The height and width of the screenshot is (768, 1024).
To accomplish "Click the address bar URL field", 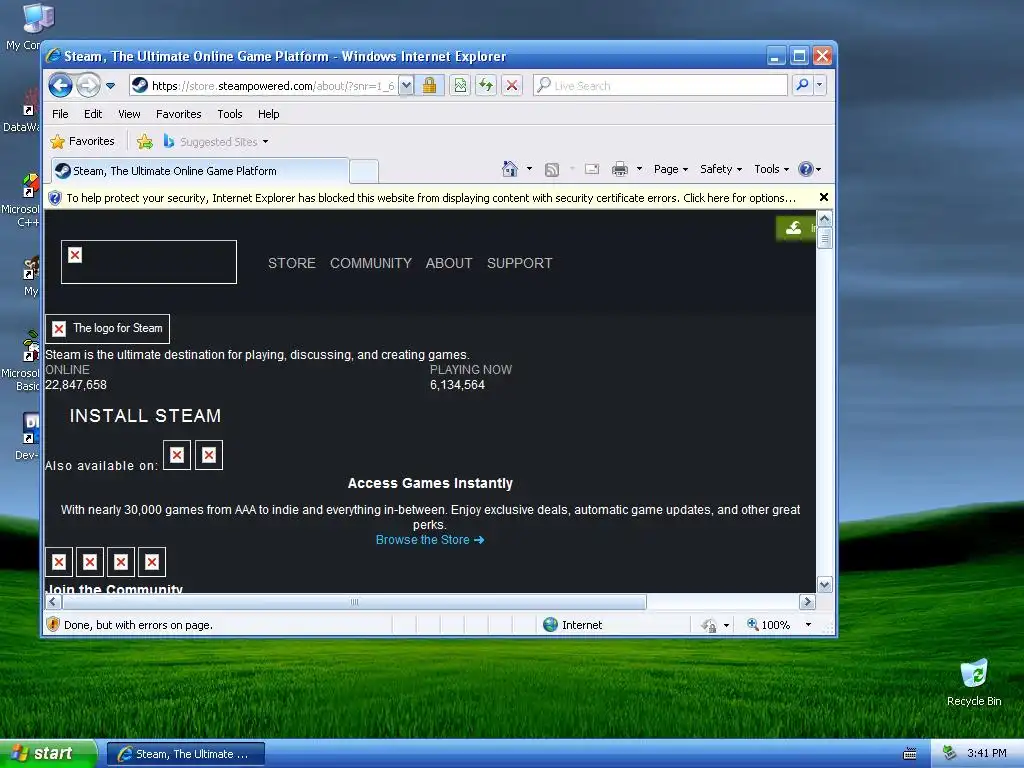I will 263,86.
